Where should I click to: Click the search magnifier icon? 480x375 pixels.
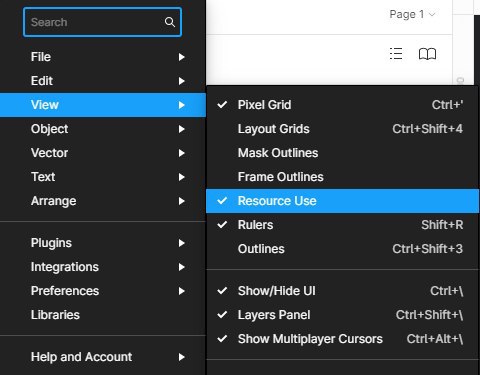click(170, 22)
